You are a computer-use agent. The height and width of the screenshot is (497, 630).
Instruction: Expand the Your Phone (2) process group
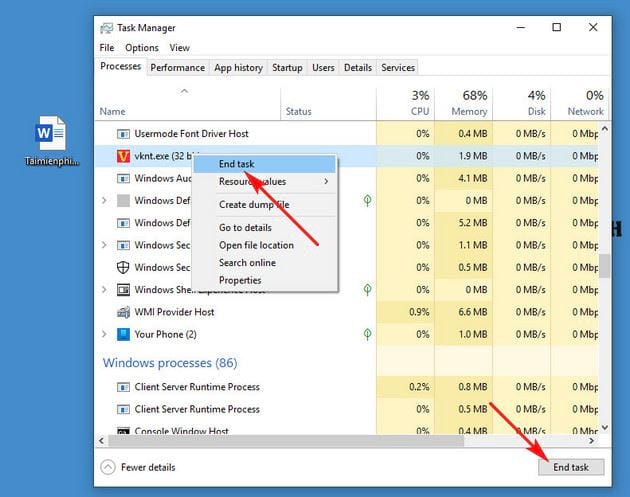[x=104, y=334]
